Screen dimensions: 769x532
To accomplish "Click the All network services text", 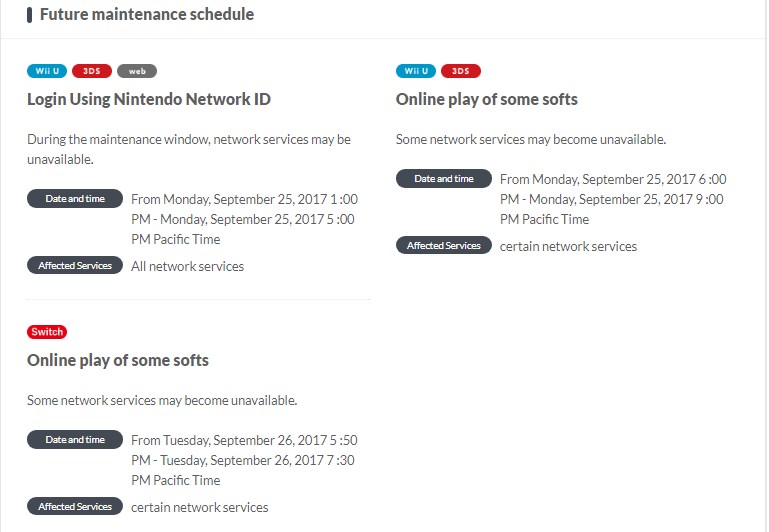I will pos(187,266).
